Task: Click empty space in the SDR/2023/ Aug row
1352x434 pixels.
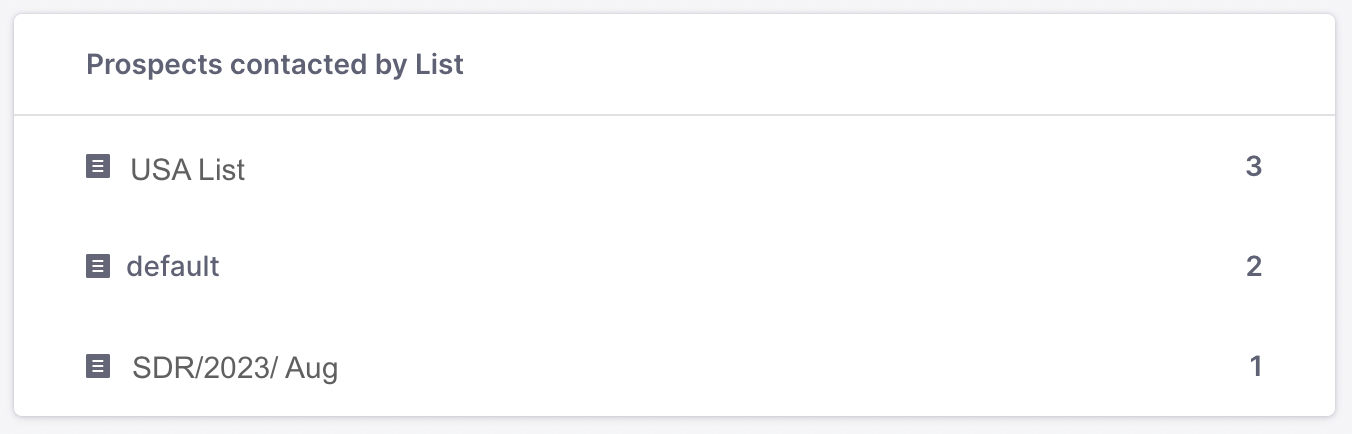Action: click(700, 367)
